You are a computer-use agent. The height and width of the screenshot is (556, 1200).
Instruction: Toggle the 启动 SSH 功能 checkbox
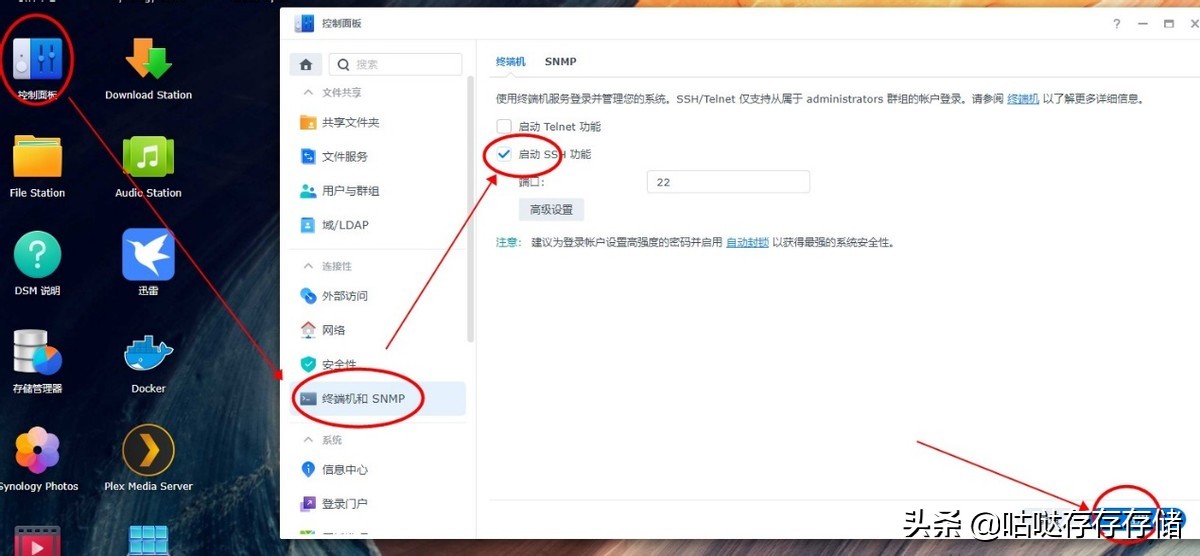504,154
